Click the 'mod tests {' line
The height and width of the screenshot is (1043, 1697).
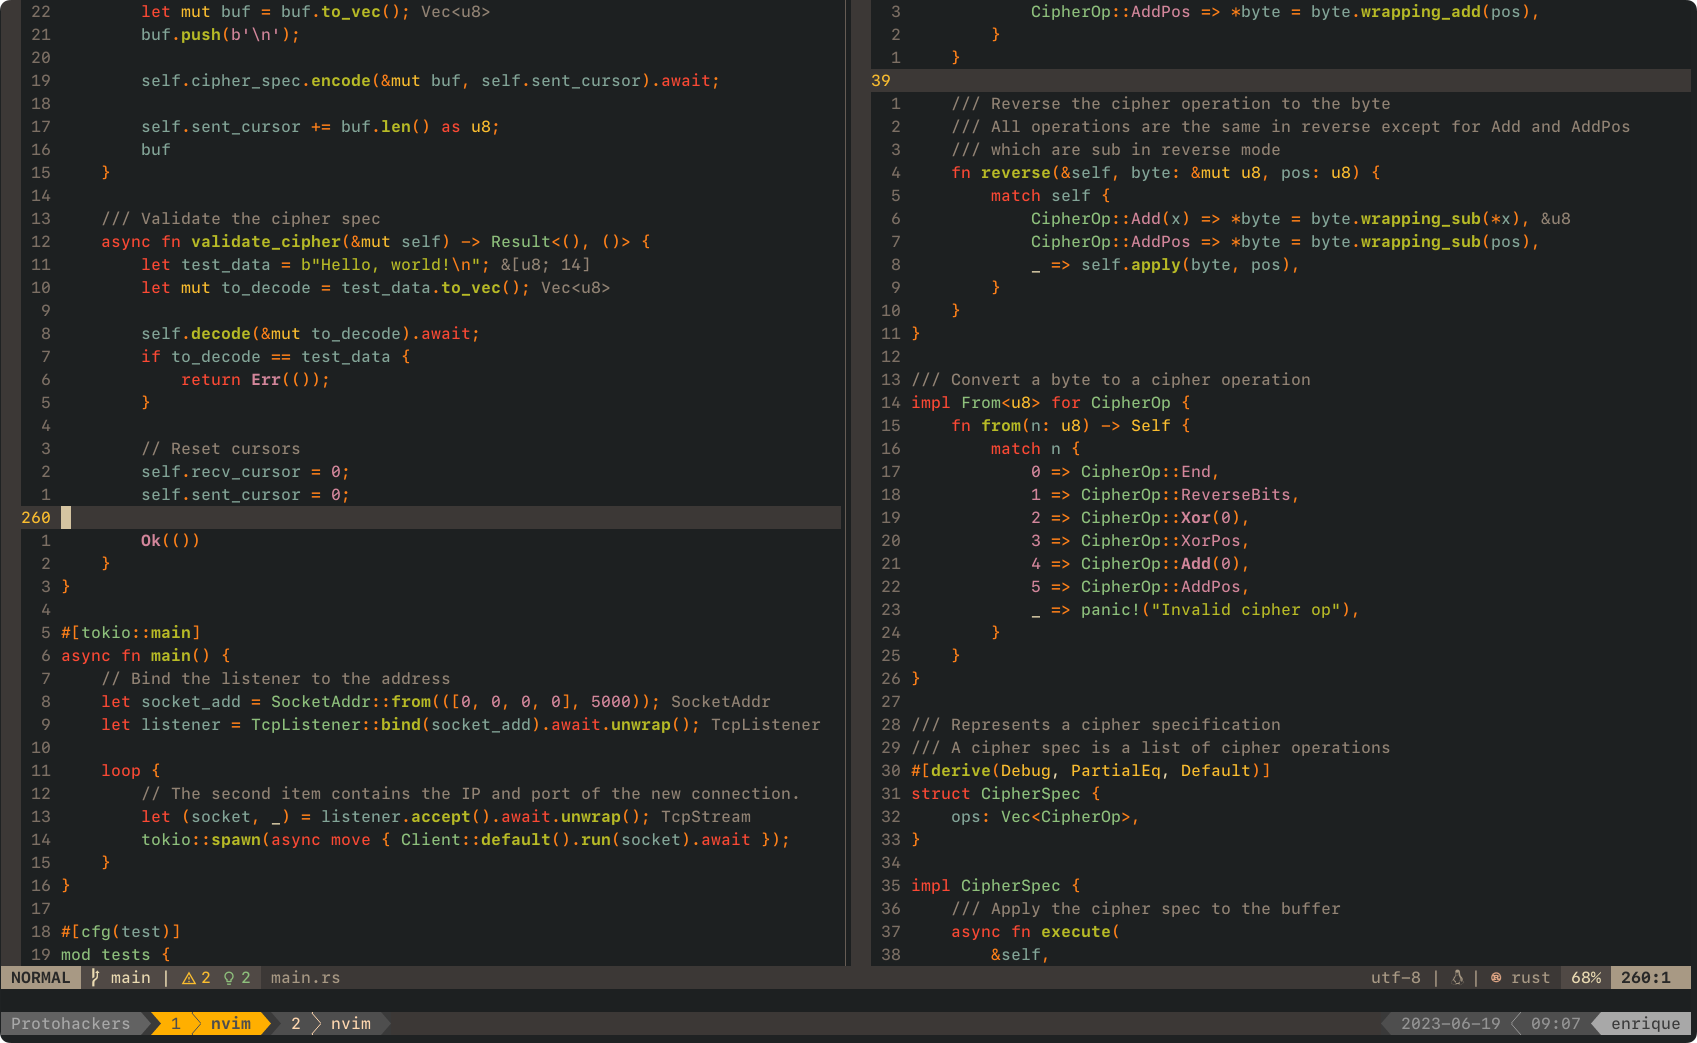[x=116, y=955]
